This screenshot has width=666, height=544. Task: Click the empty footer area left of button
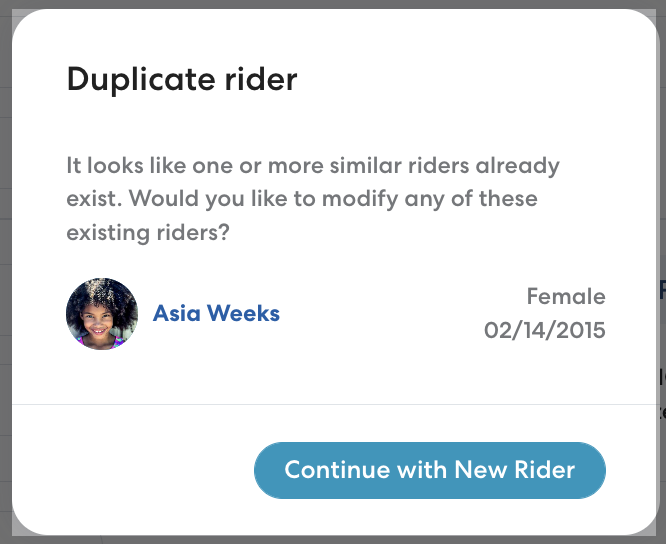[130, 470]
